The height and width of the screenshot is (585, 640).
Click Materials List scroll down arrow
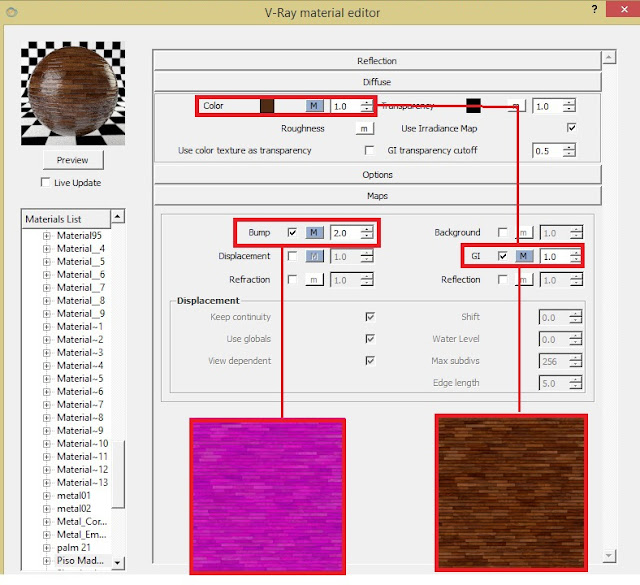[118, 563]
